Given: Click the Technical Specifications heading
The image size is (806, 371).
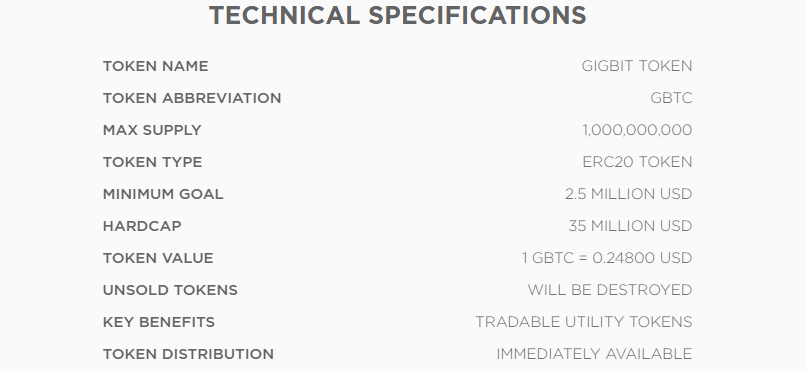Looking at the screenshot, I should click(x=397, y=15).
